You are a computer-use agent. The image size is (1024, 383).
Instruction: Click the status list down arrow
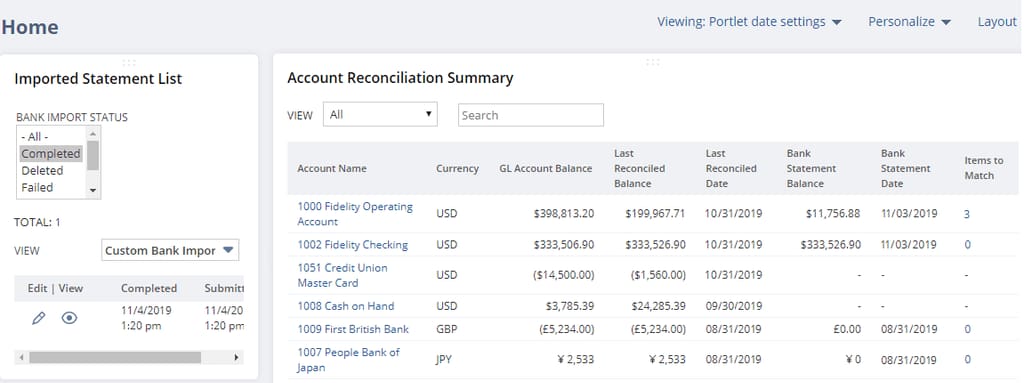tap(93, 190)
